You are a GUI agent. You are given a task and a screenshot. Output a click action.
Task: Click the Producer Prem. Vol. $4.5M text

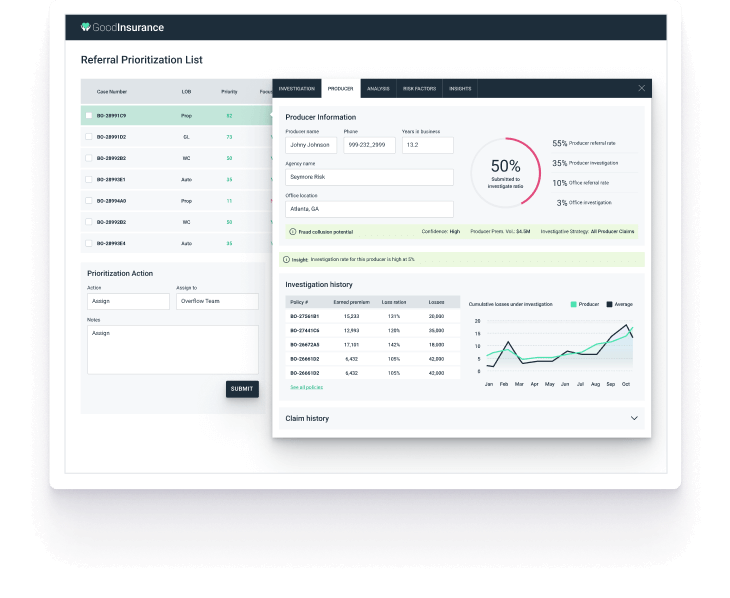500,231
